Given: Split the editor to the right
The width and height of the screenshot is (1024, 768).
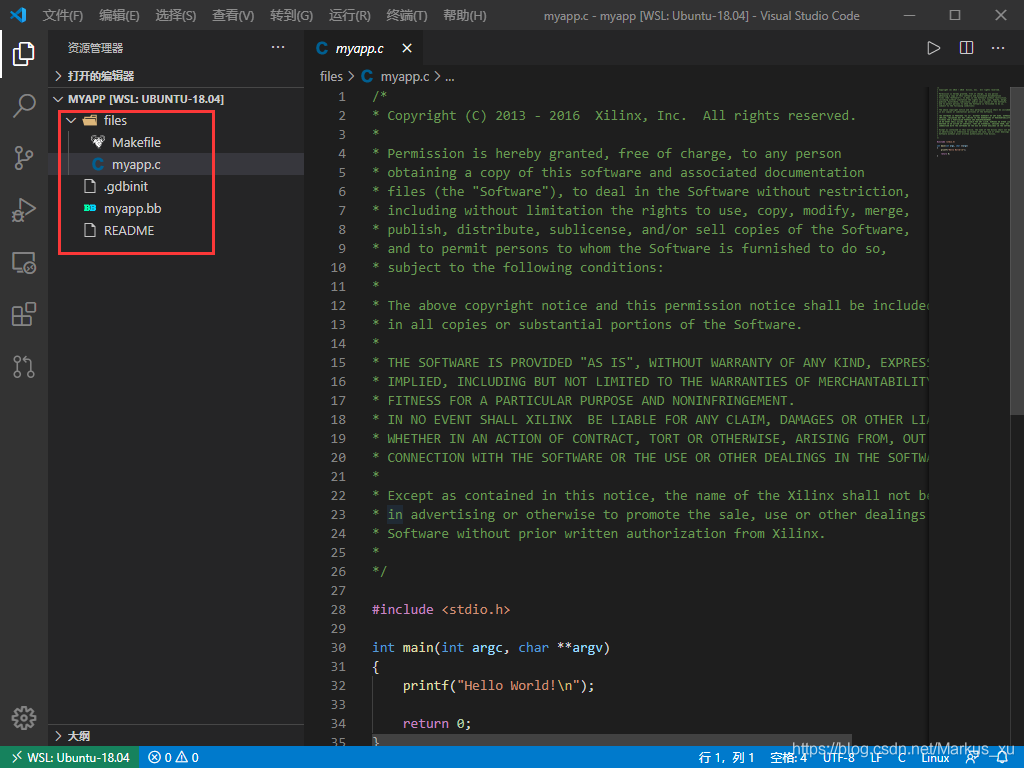Looking at the screenshot, I should 966,48.
